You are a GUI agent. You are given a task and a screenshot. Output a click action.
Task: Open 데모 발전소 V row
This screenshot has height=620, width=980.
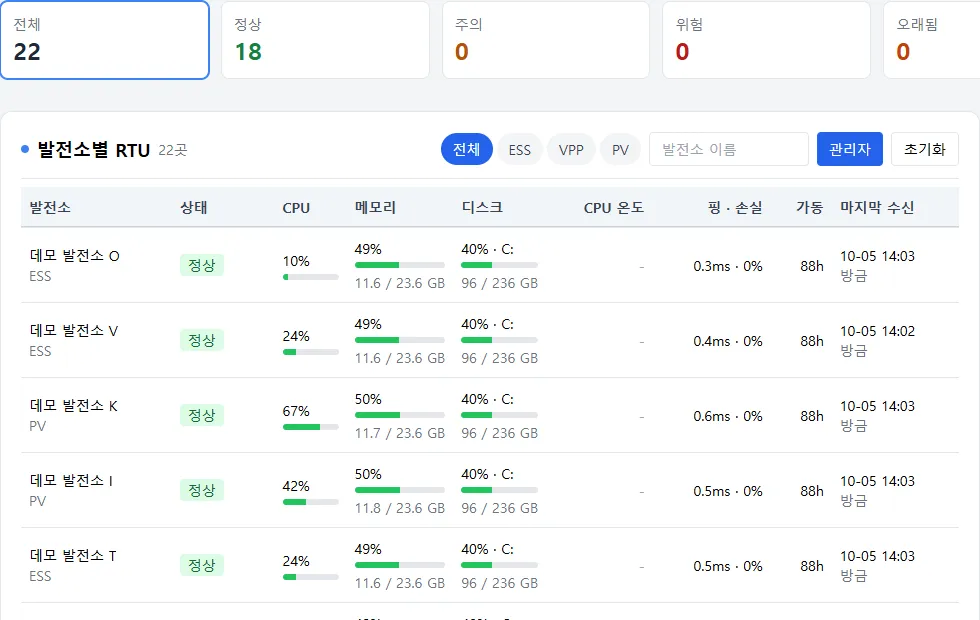tap(490, 340)
